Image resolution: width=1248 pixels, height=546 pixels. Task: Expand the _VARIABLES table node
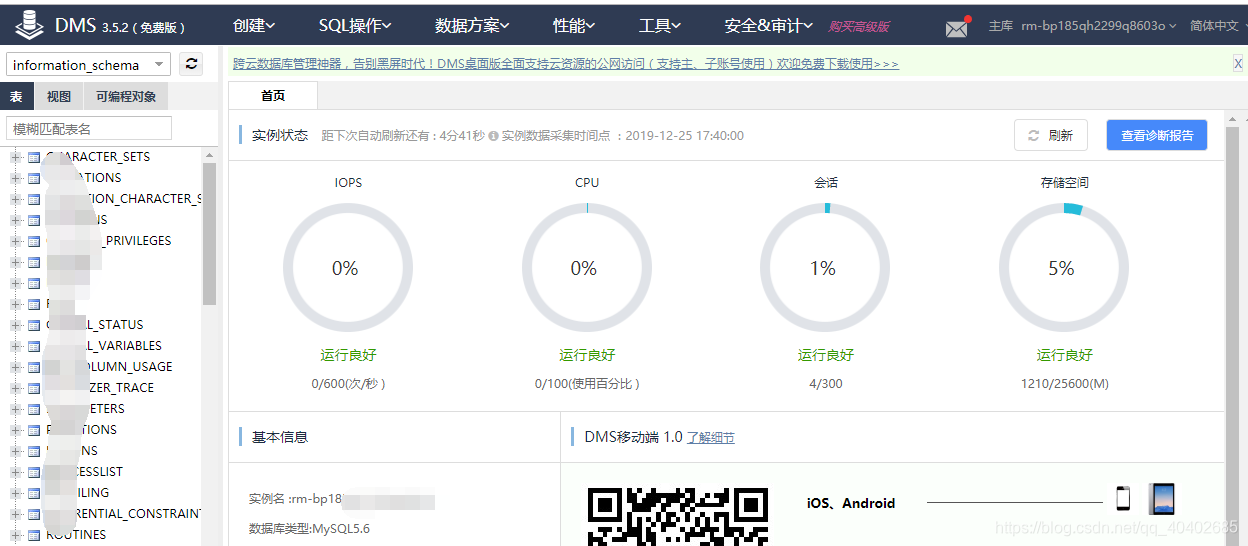[x=15, y=346]
